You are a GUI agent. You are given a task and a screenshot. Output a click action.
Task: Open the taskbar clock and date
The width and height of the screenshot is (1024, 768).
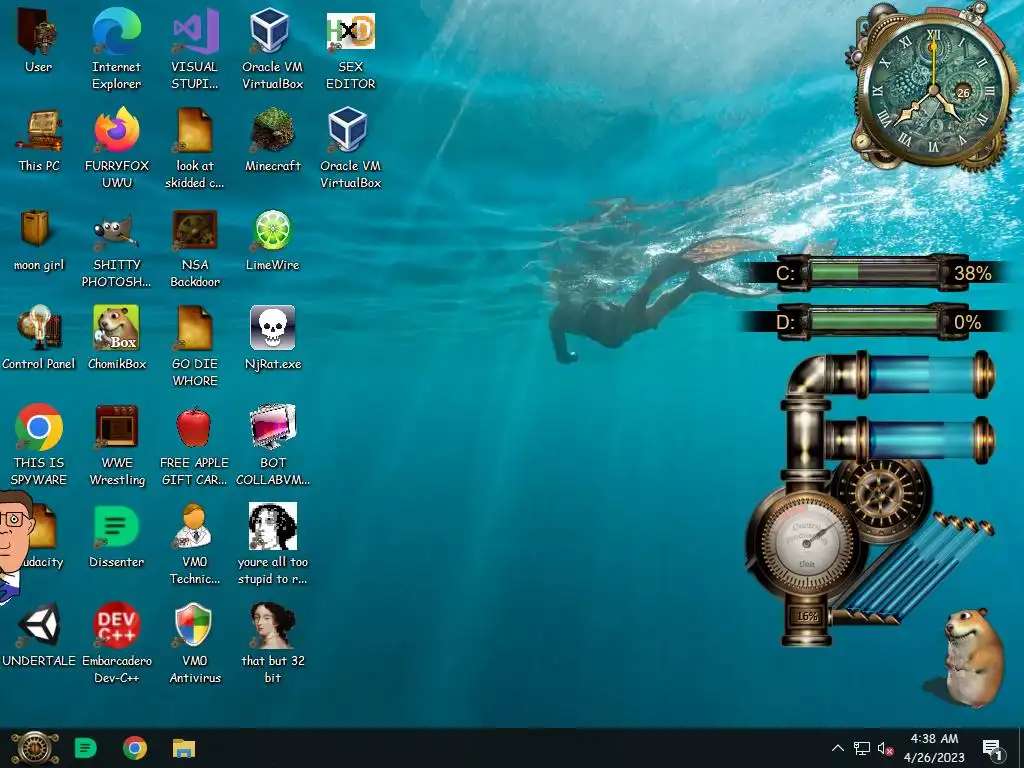[935, 748]
